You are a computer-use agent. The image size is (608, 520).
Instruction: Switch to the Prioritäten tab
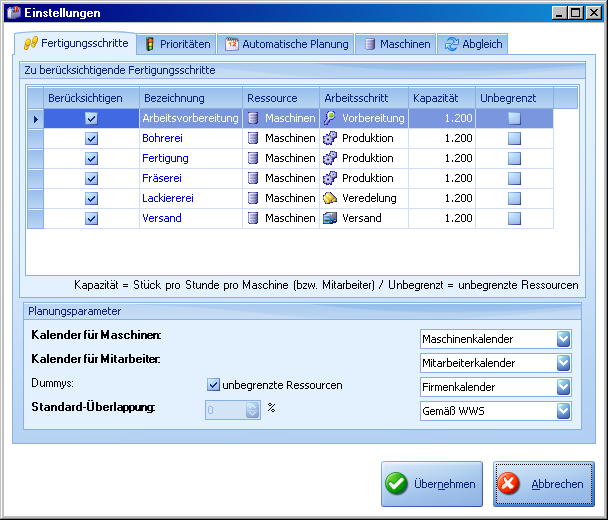[178, 44]
